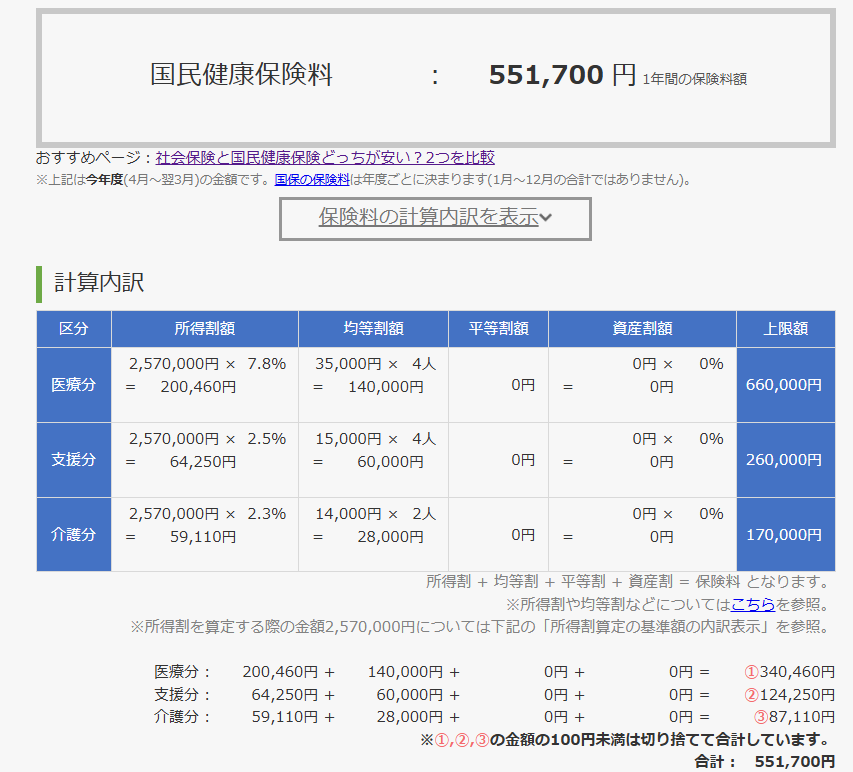Open the こちら reference link
Viewport: 853px width, 772px height.
pyautogui.click(x=753, y=604)
